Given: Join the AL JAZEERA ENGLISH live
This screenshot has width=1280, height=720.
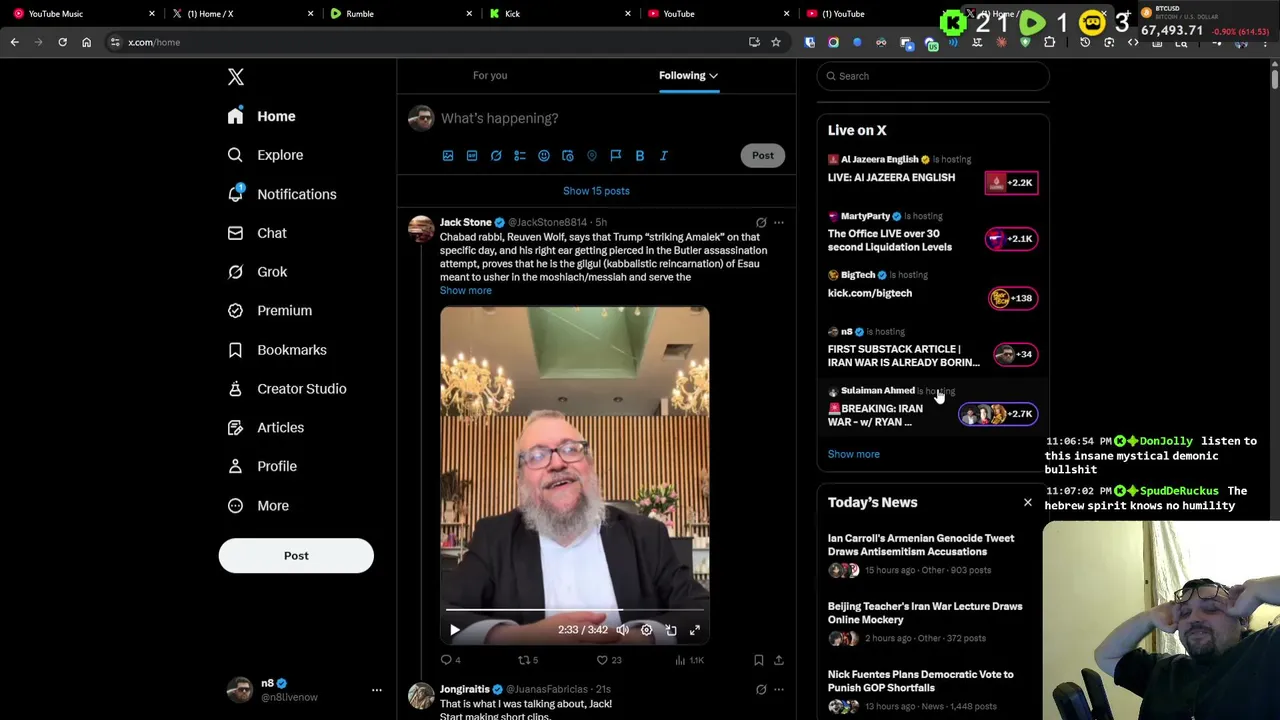Looking at the screenshot, I should 1012,183.
